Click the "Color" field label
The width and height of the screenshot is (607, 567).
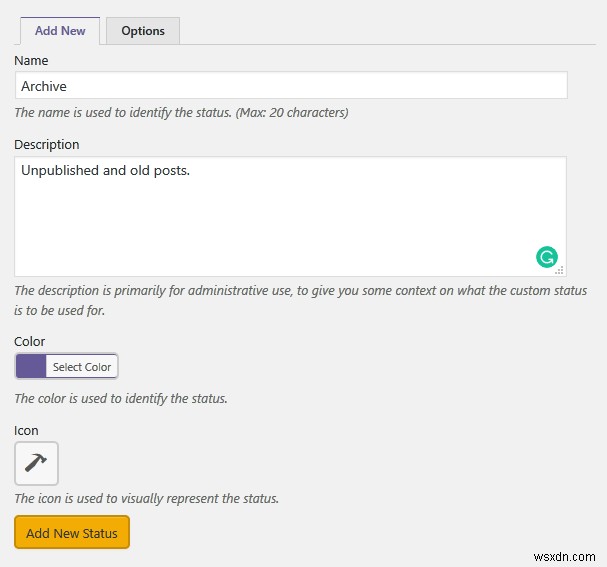[x=30, y=342]
